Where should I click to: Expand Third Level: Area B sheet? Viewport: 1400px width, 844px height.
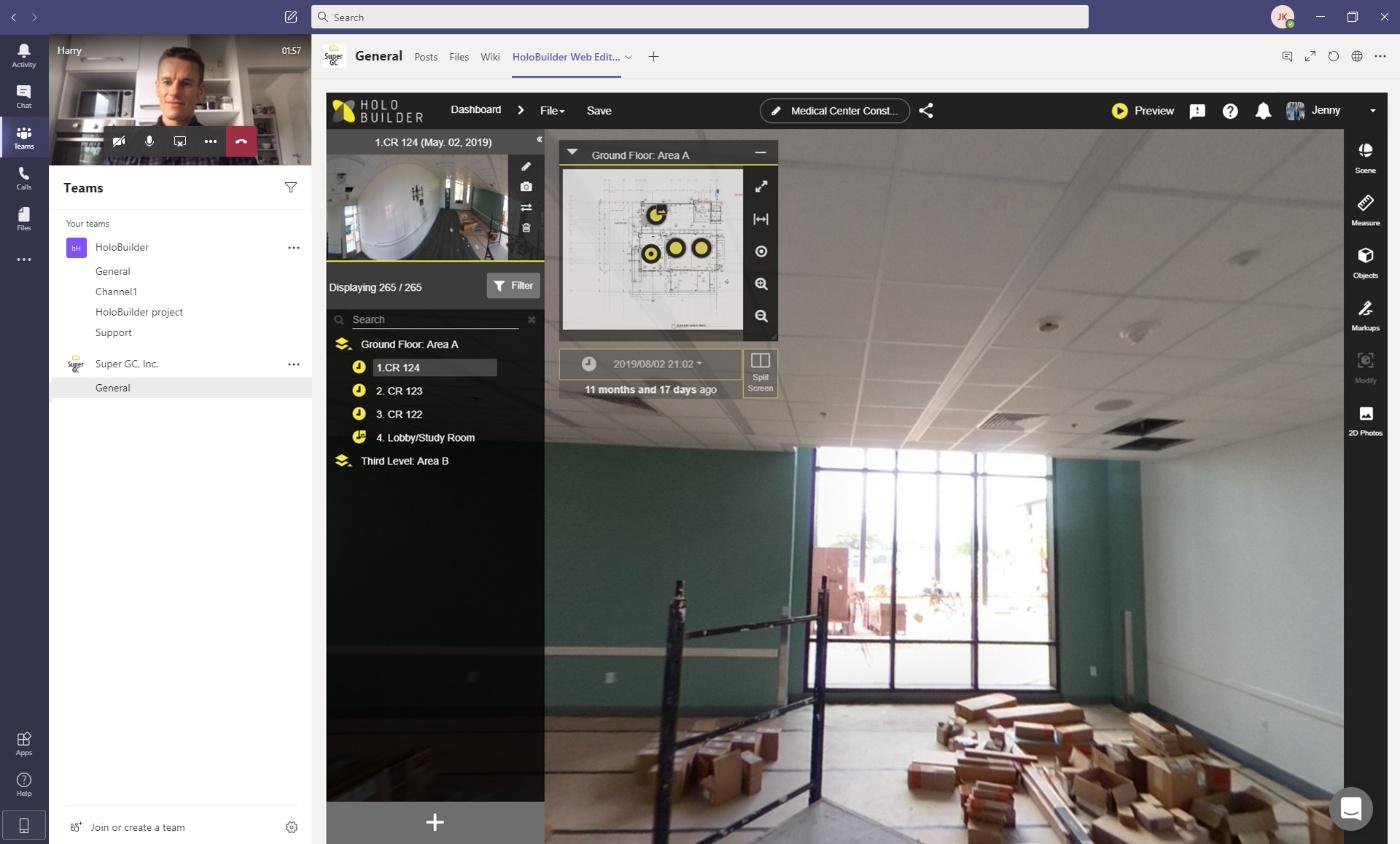[x=343, y=461]
